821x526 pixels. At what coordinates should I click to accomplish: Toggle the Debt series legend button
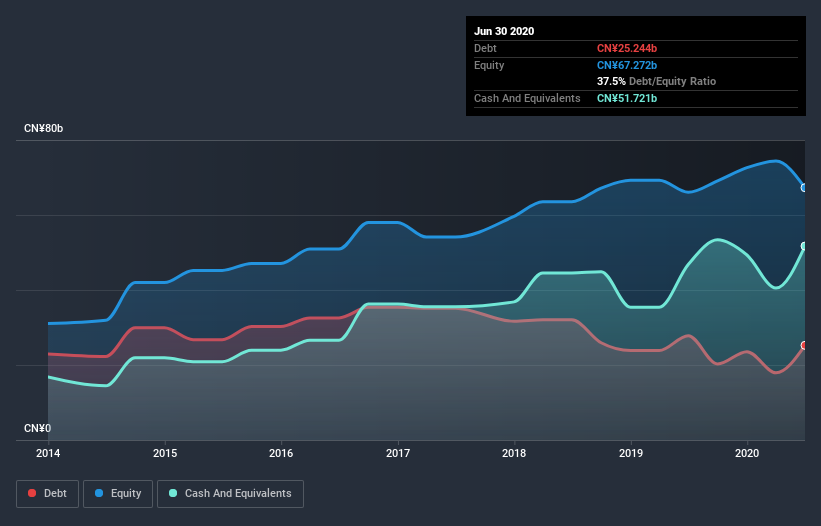click(47, 494)
